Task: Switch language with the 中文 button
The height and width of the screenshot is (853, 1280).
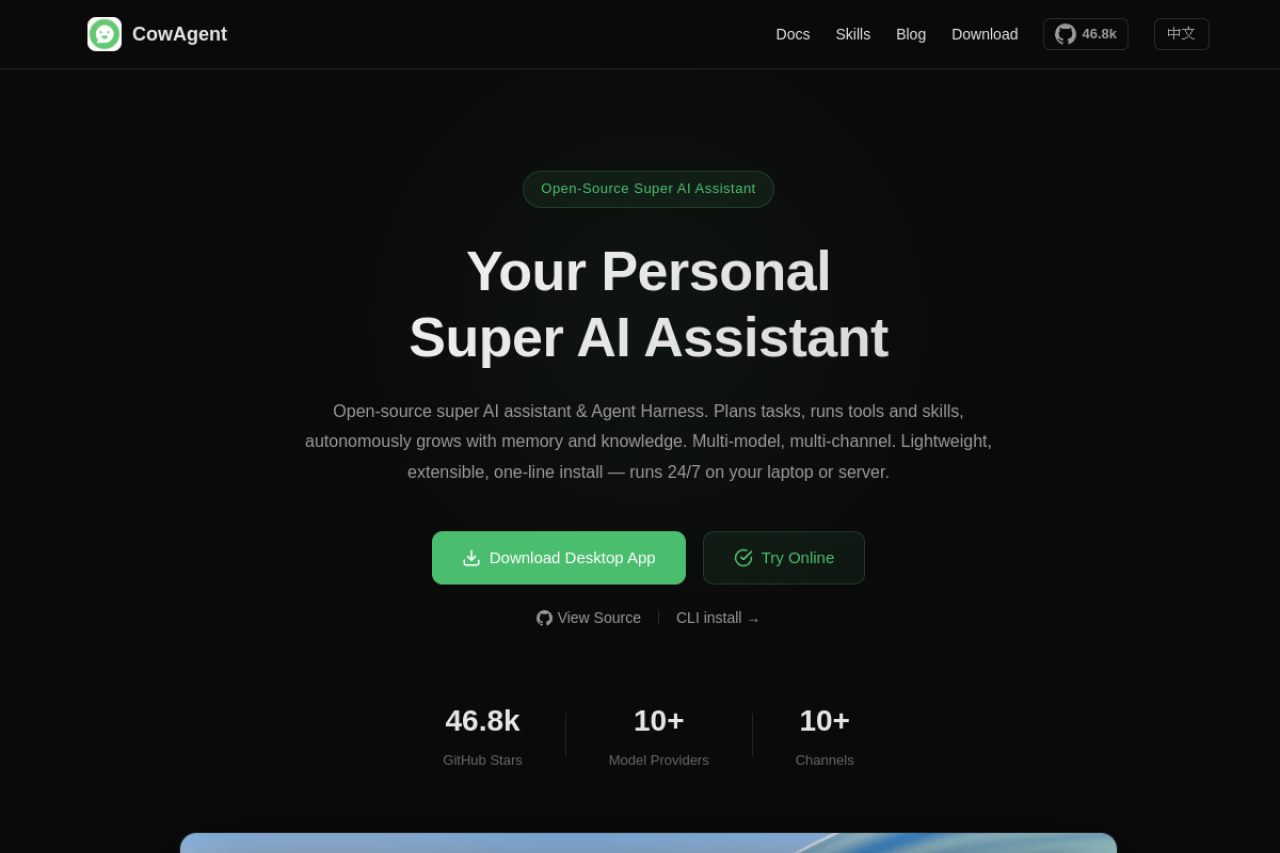Action: [1181, 34]
